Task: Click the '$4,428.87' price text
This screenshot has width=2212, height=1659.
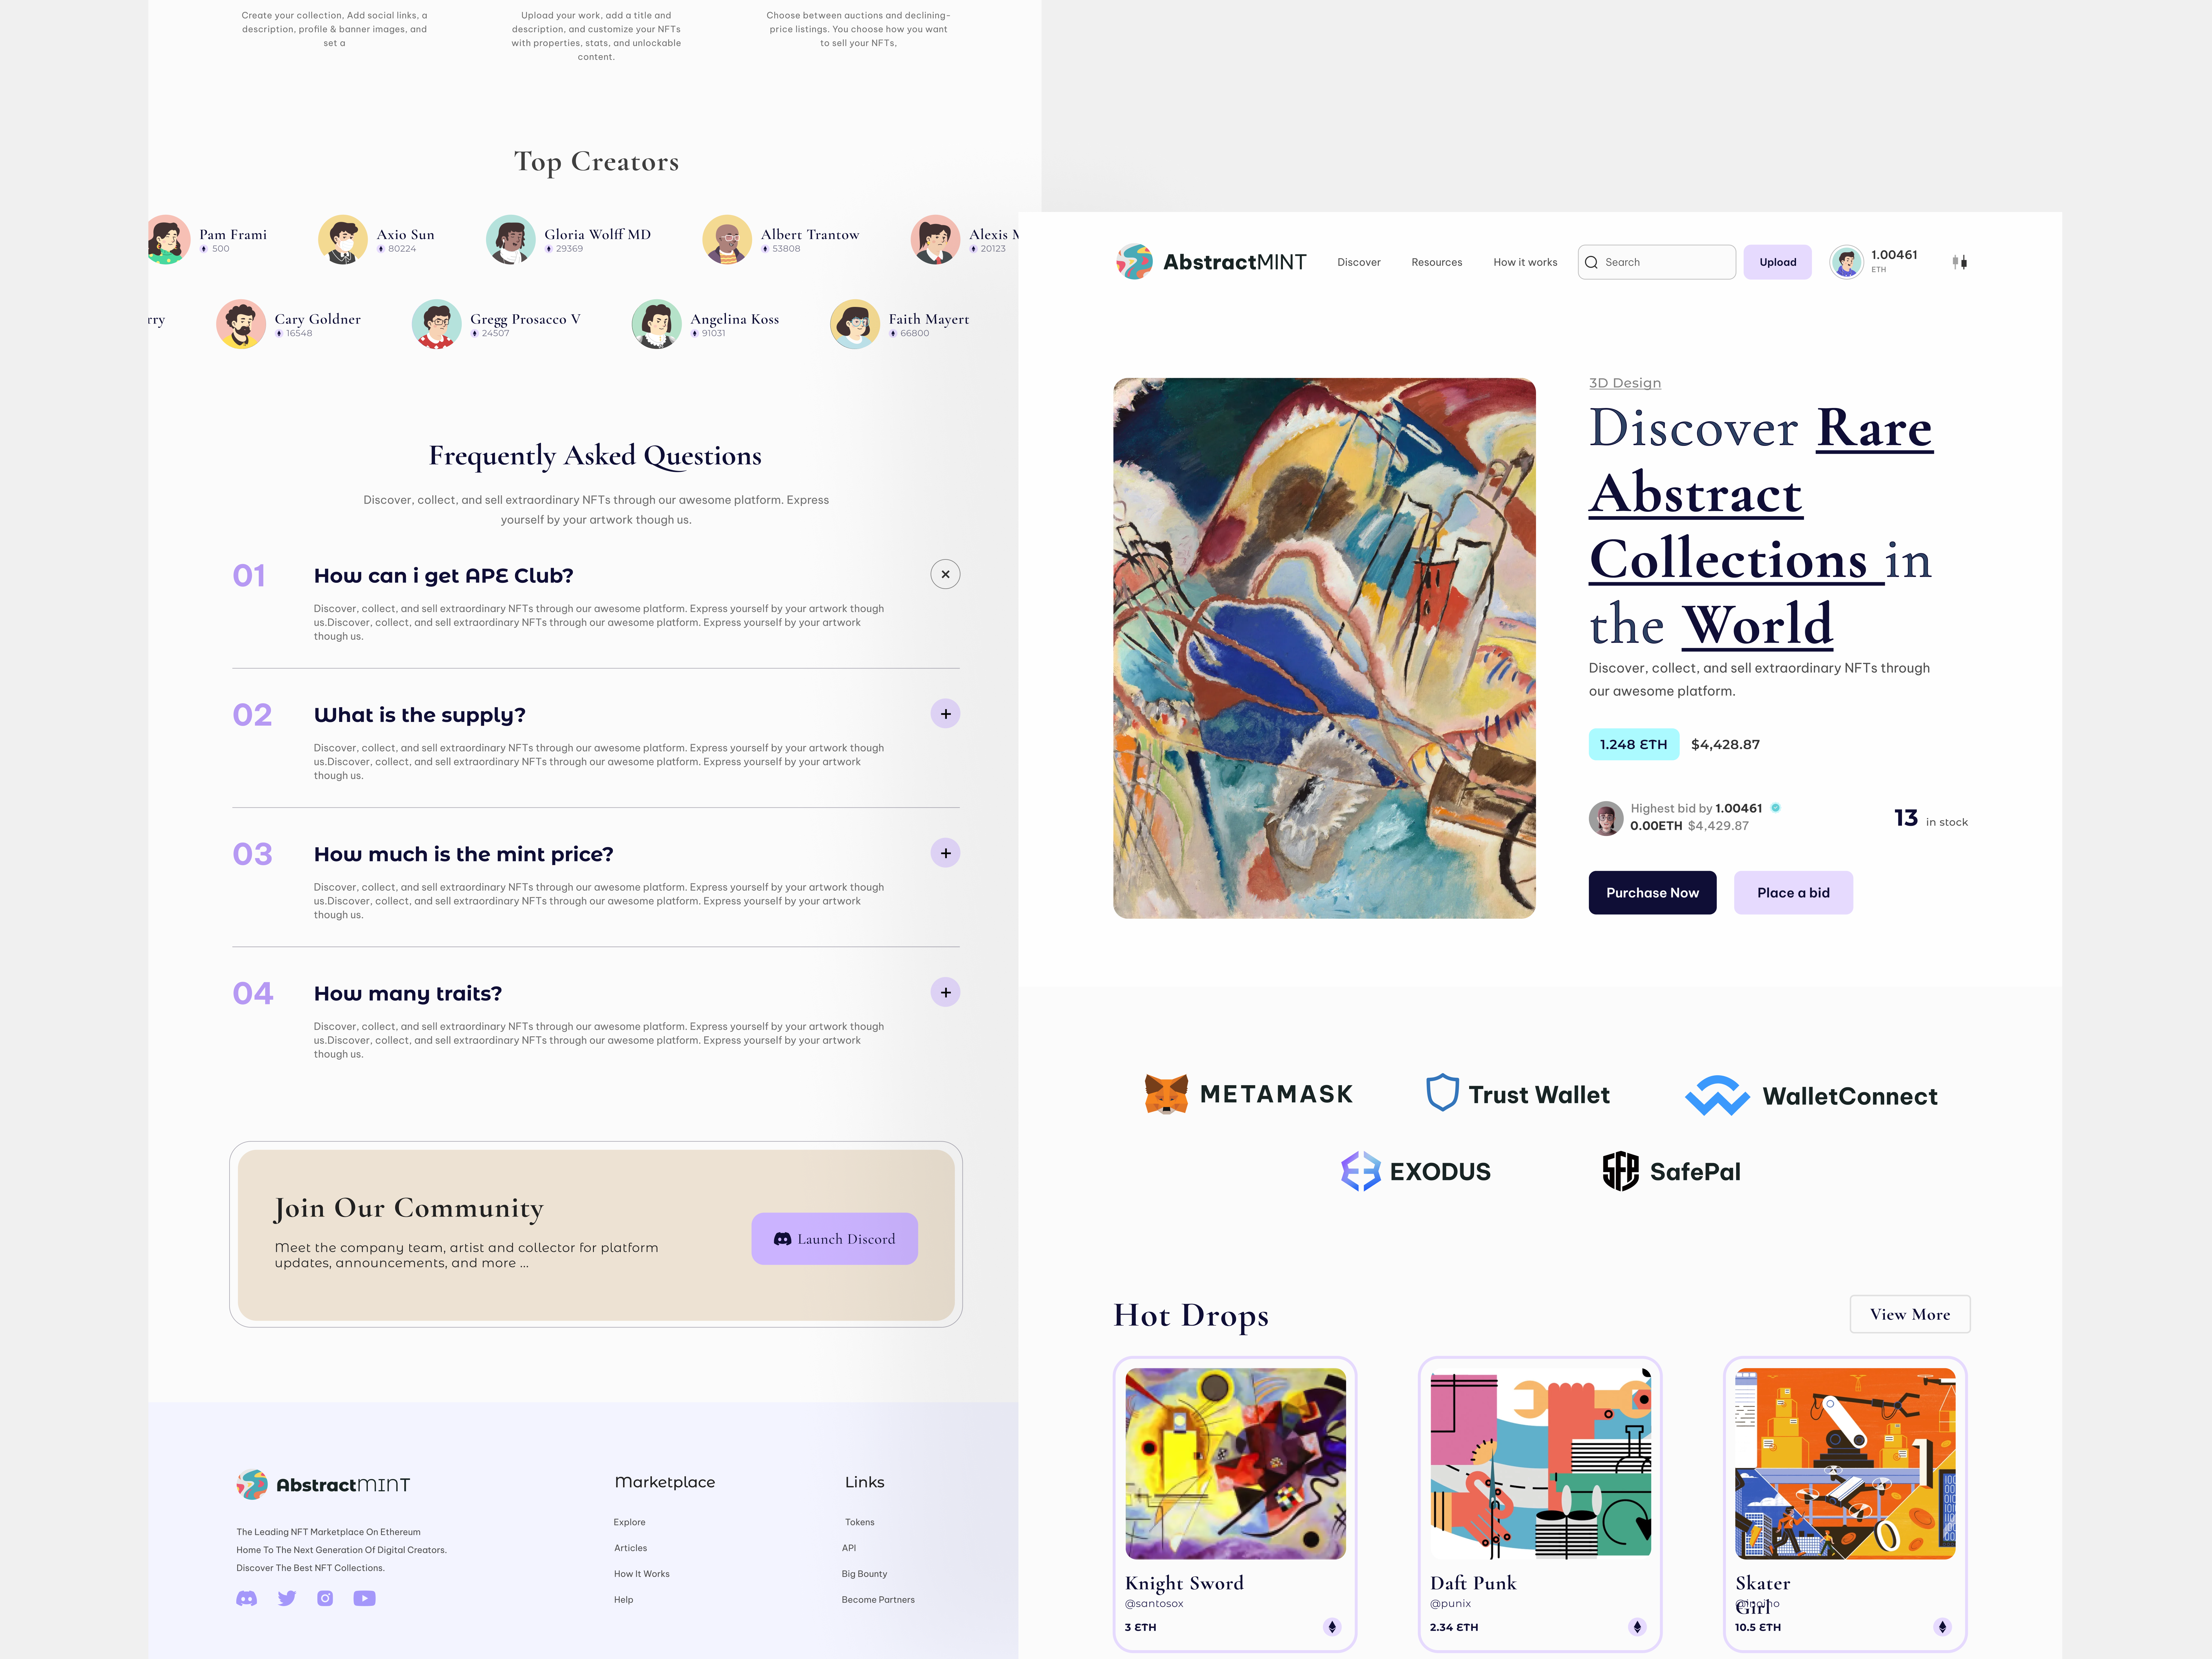Action: click(1725, 744)
